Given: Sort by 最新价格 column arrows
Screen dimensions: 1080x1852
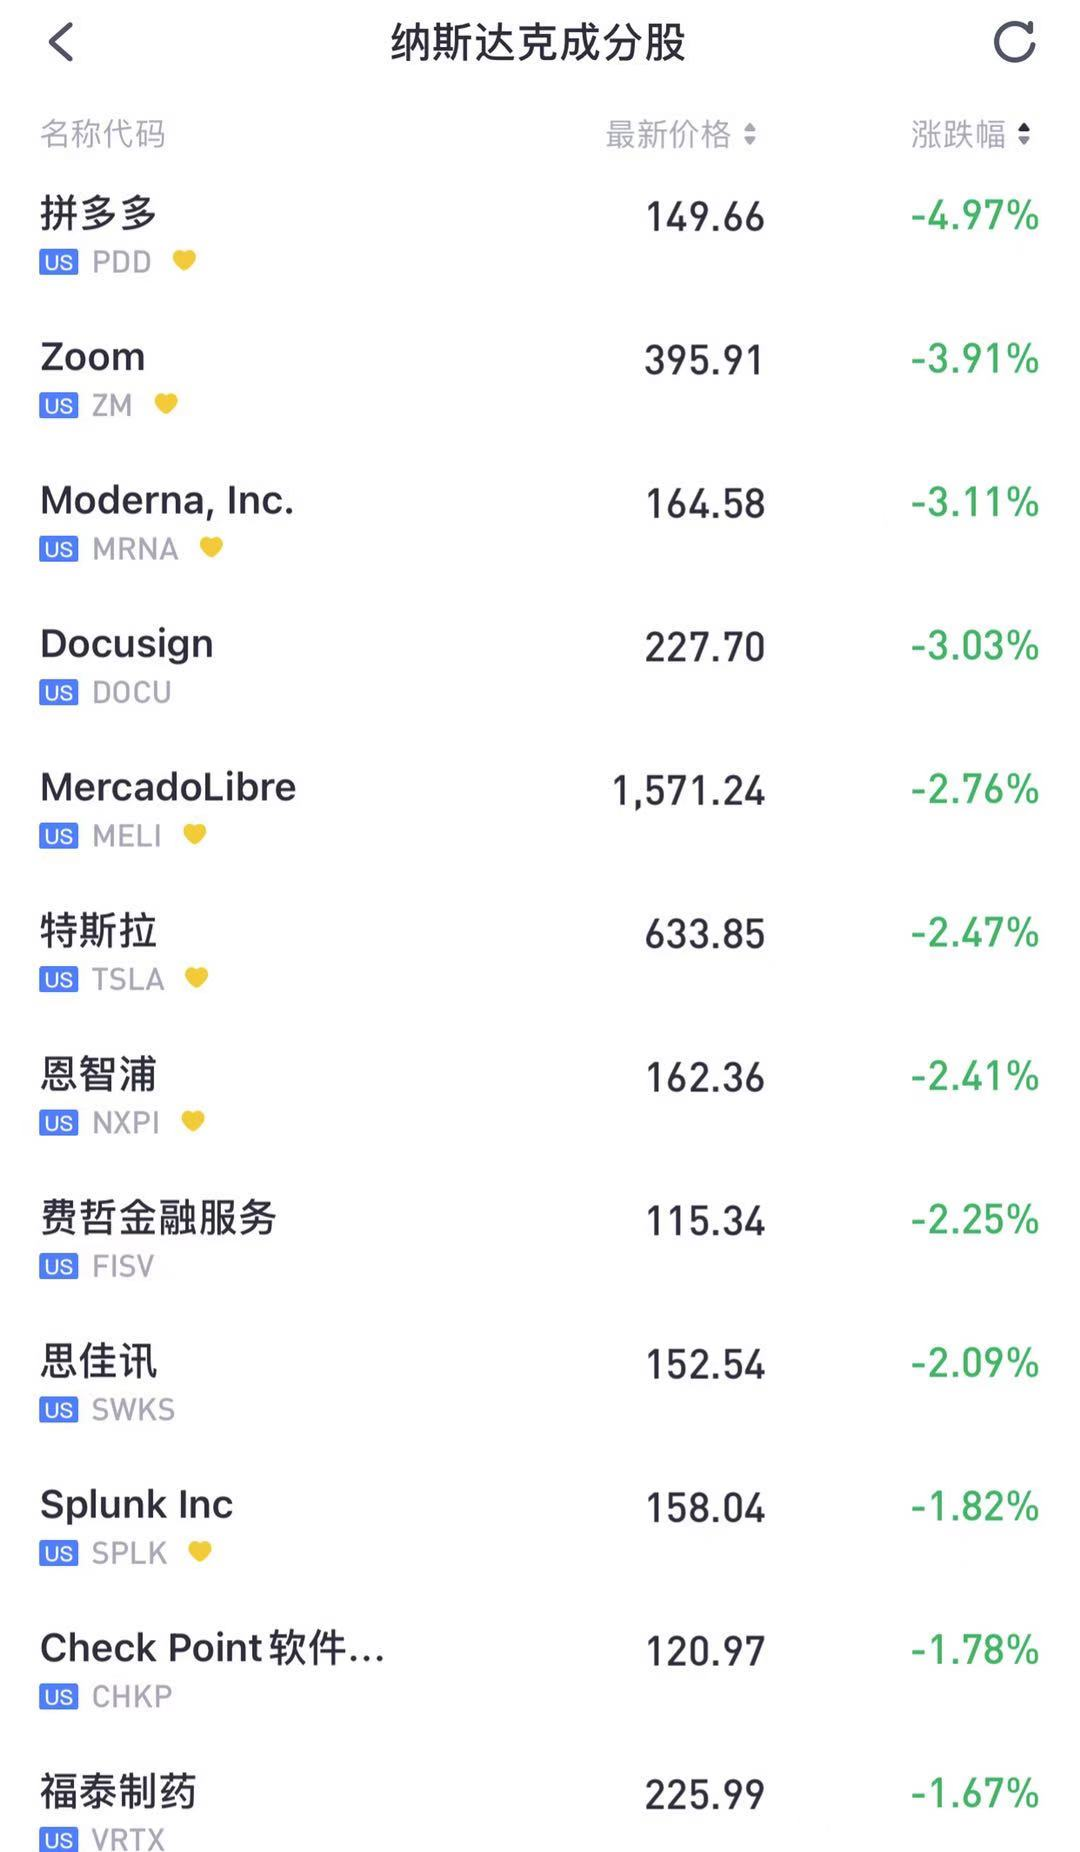Looking at the screenshot, I should (749, 134).
